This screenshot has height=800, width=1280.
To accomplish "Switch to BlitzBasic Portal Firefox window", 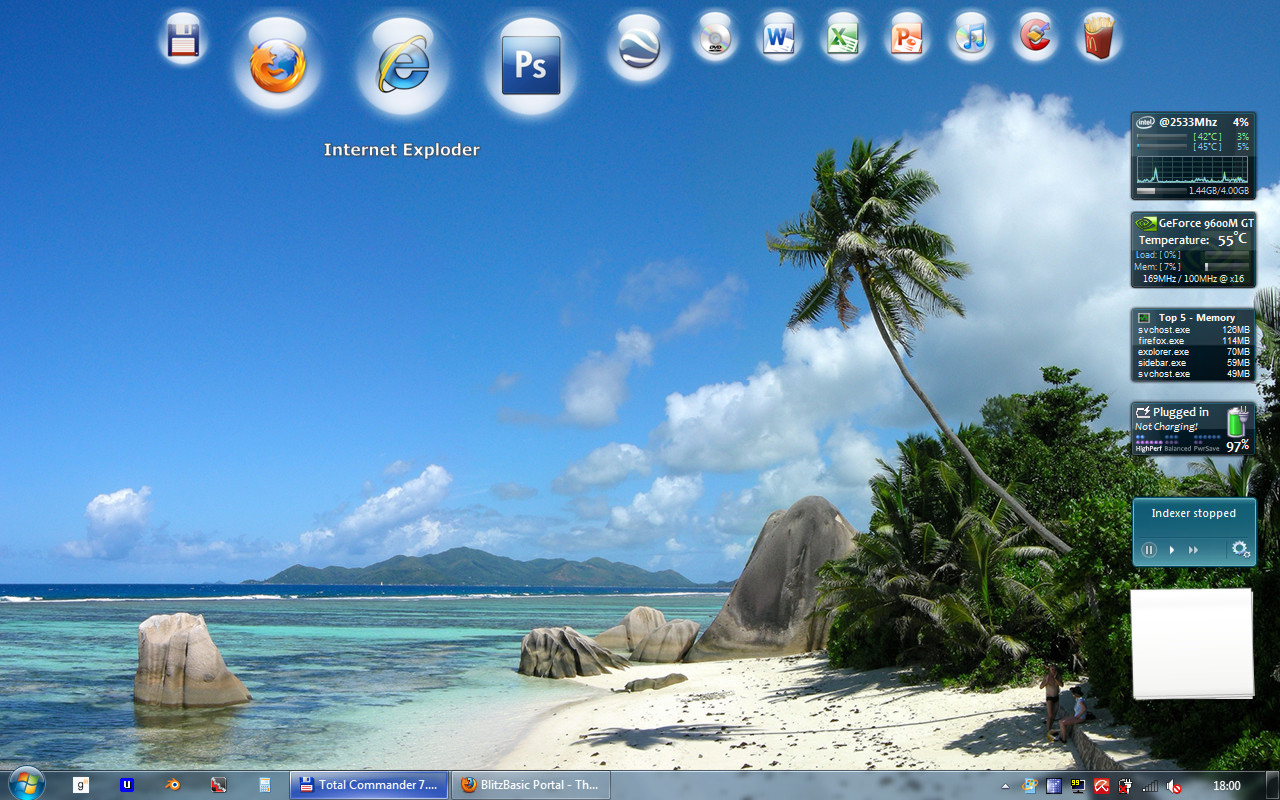I will 530,785.
